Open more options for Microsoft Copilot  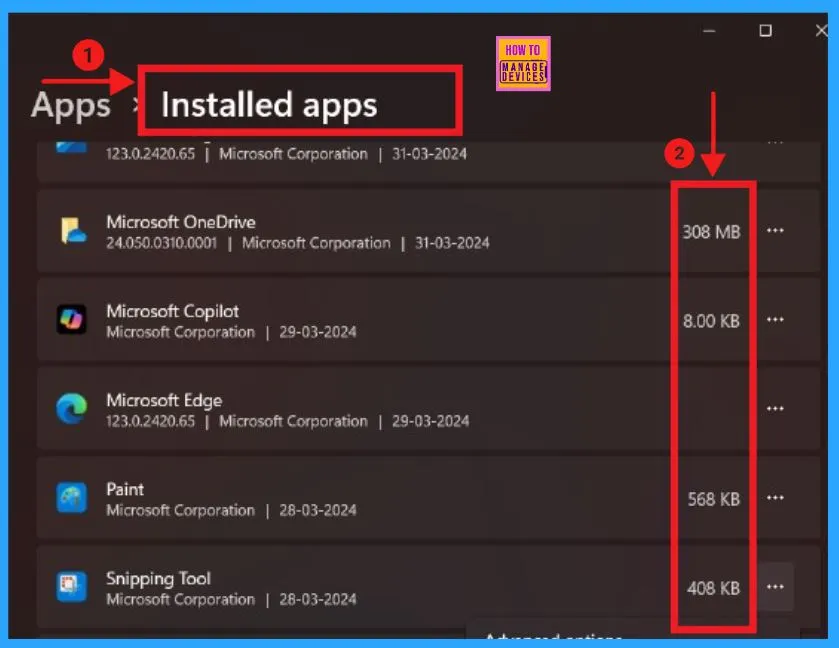pyautogui.click(x=775, y=319)
